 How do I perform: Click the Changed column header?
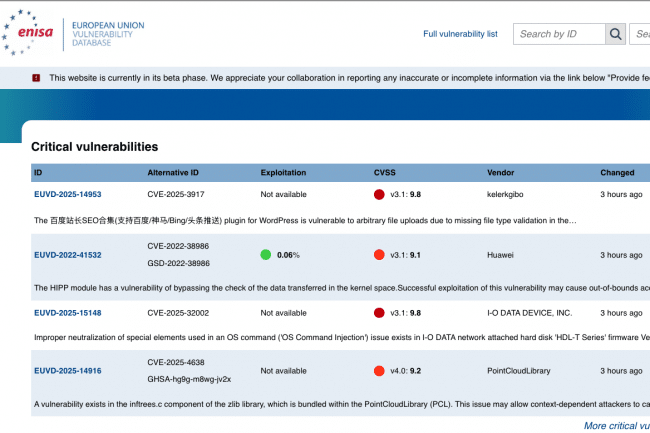[x=617, y=173]
